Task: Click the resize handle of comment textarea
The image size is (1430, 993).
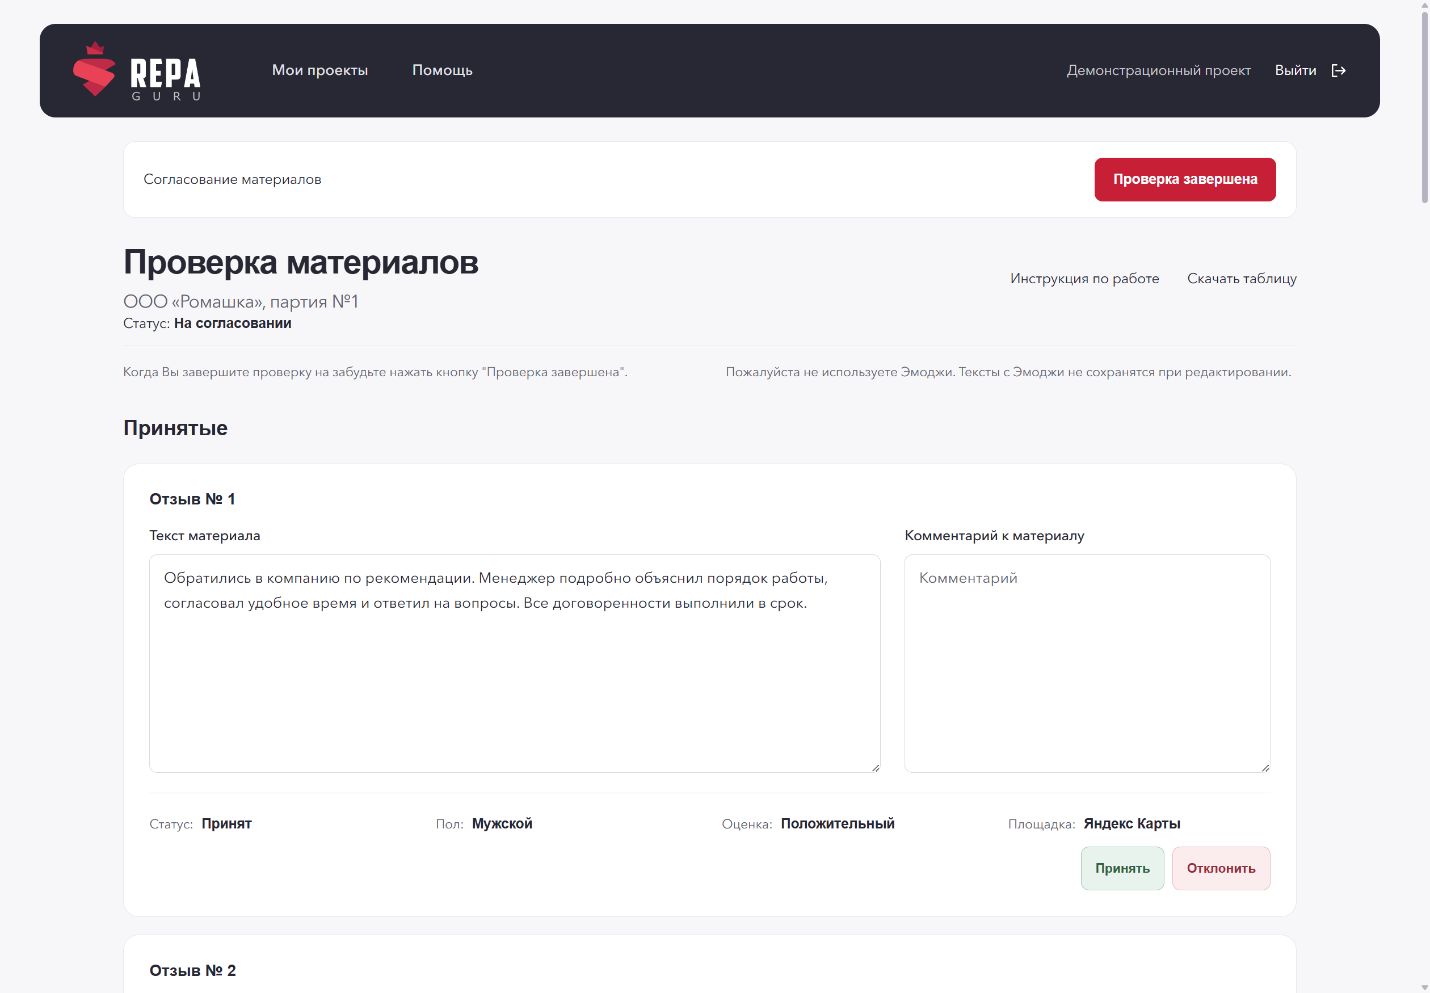Action: [1265, 767]
